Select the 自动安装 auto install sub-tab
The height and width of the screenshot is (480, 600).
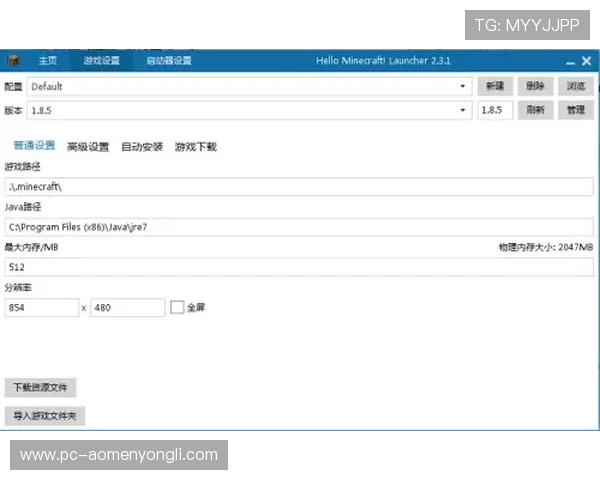click(142, 147)
